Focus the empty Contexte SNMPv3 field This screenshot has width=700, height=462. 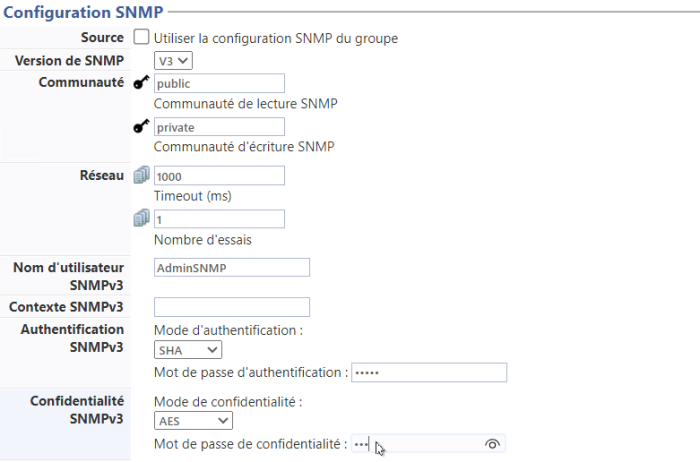point(232,307)
